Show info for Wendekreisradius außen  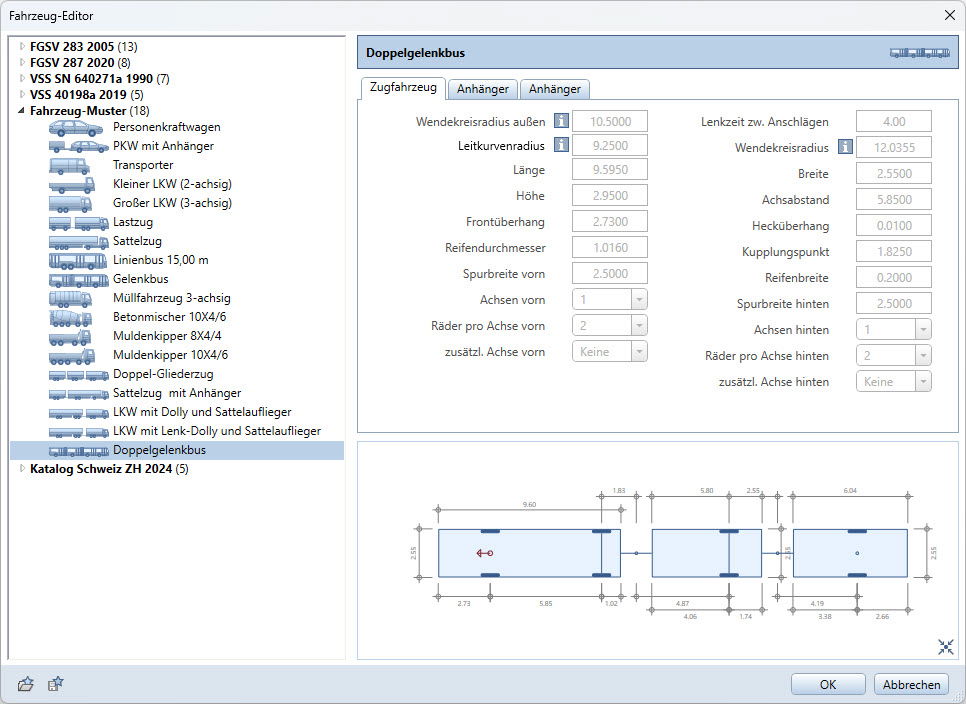561,121
